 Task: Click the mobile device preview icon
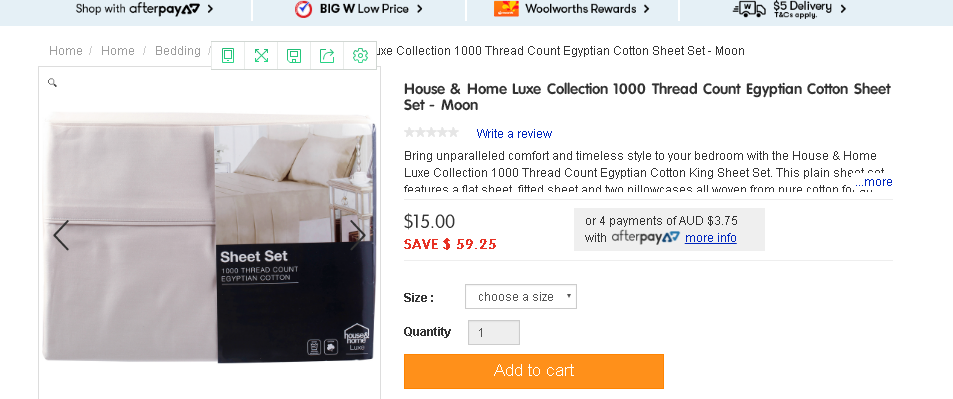pos(228,56)
